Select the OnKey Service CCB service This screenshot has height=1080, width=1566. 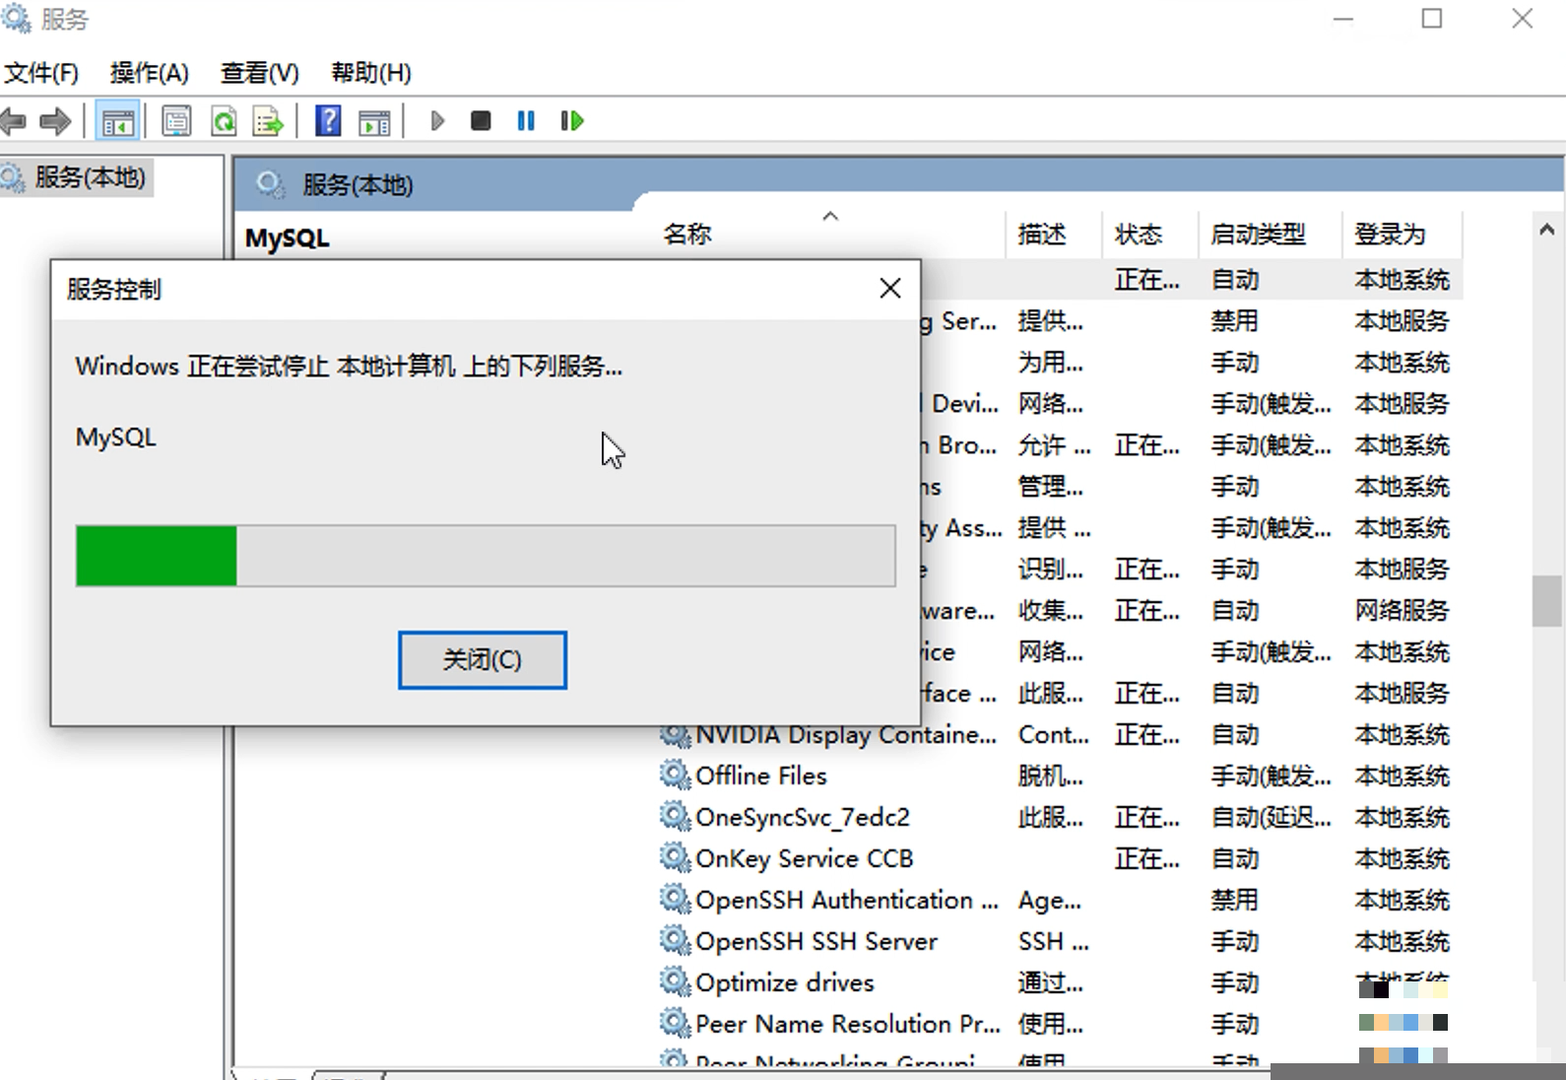[x=804, y=858]
